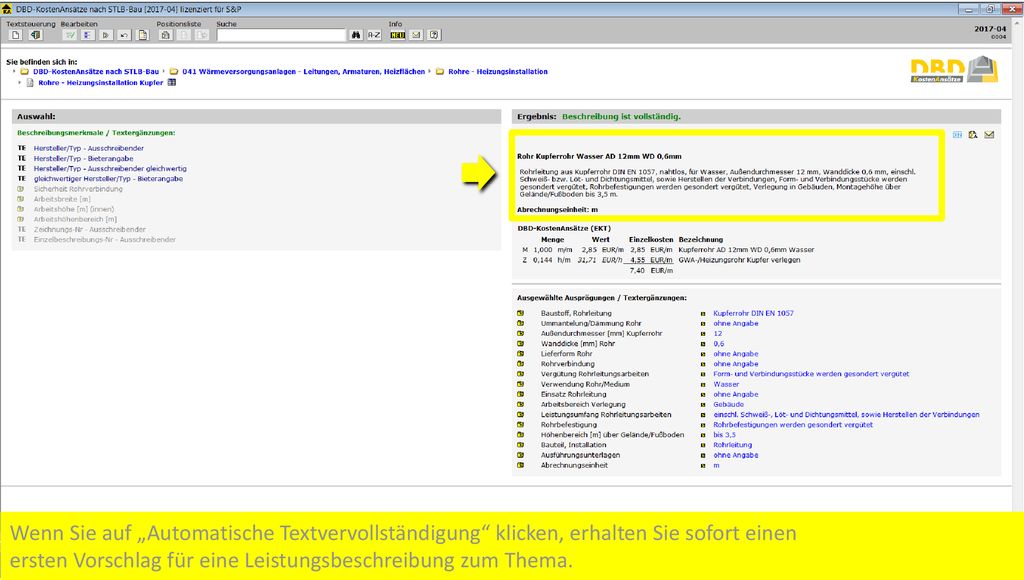Open the Rohre - Heizungsinstallation breadcrumb
This screenshot has width=1024, height=580.
pos(498,72)
